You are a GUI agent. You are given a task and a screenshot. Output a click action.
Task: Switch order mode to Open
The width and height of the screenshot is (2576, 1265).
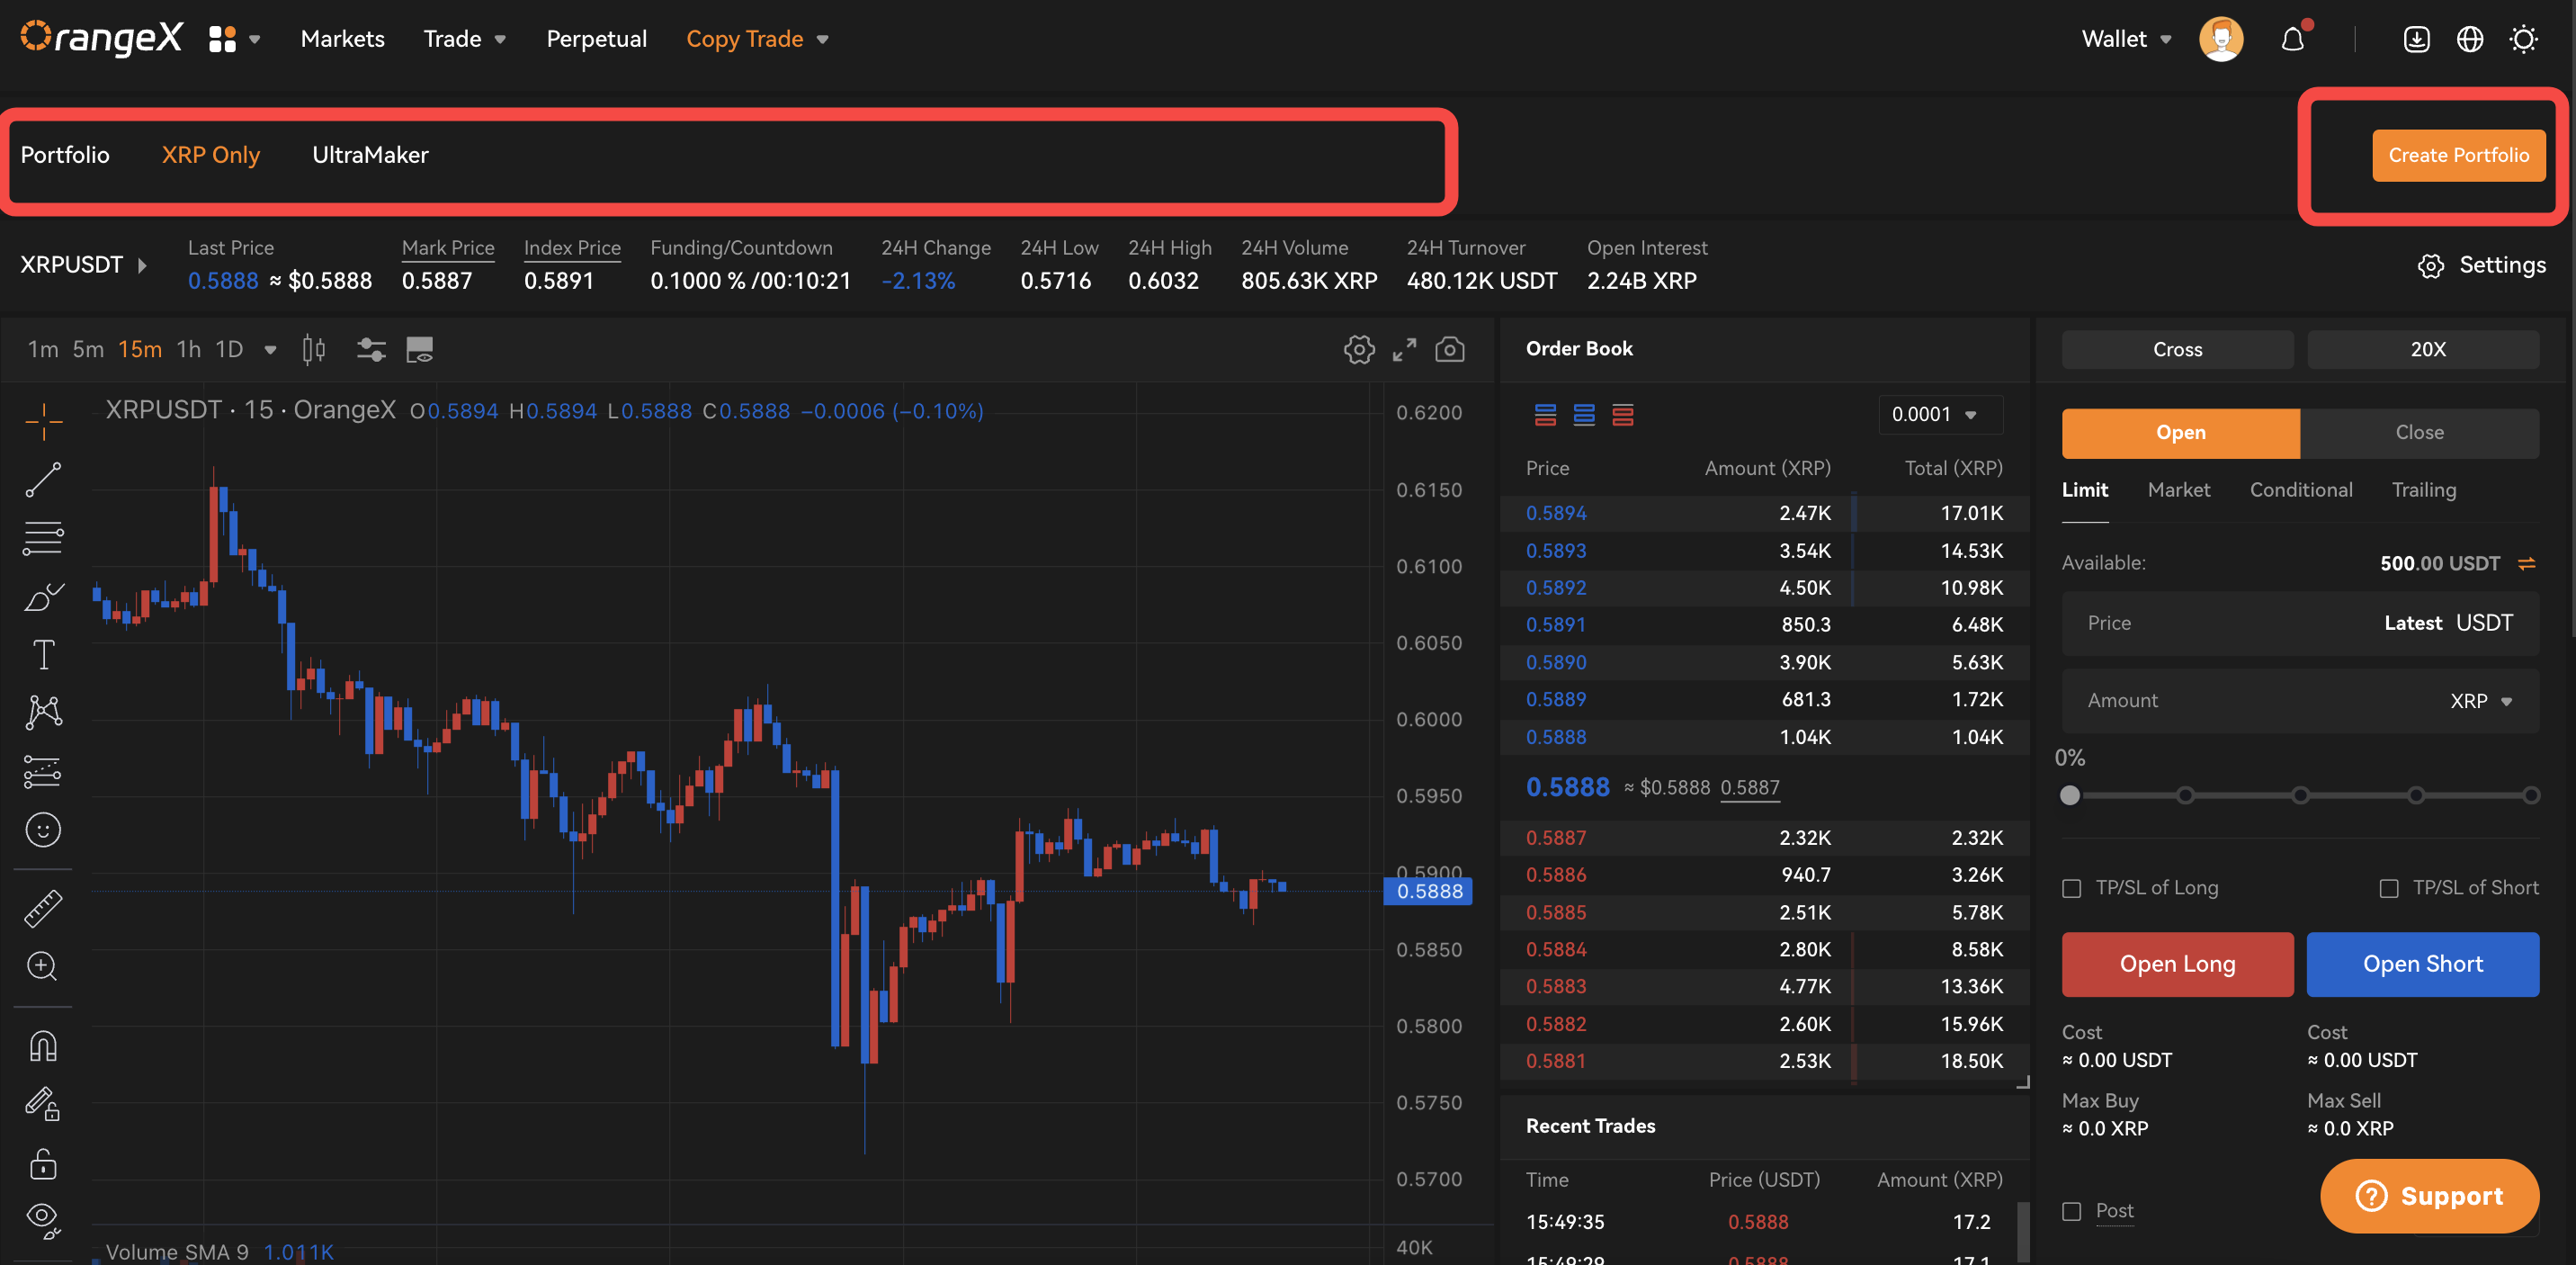2181,433
